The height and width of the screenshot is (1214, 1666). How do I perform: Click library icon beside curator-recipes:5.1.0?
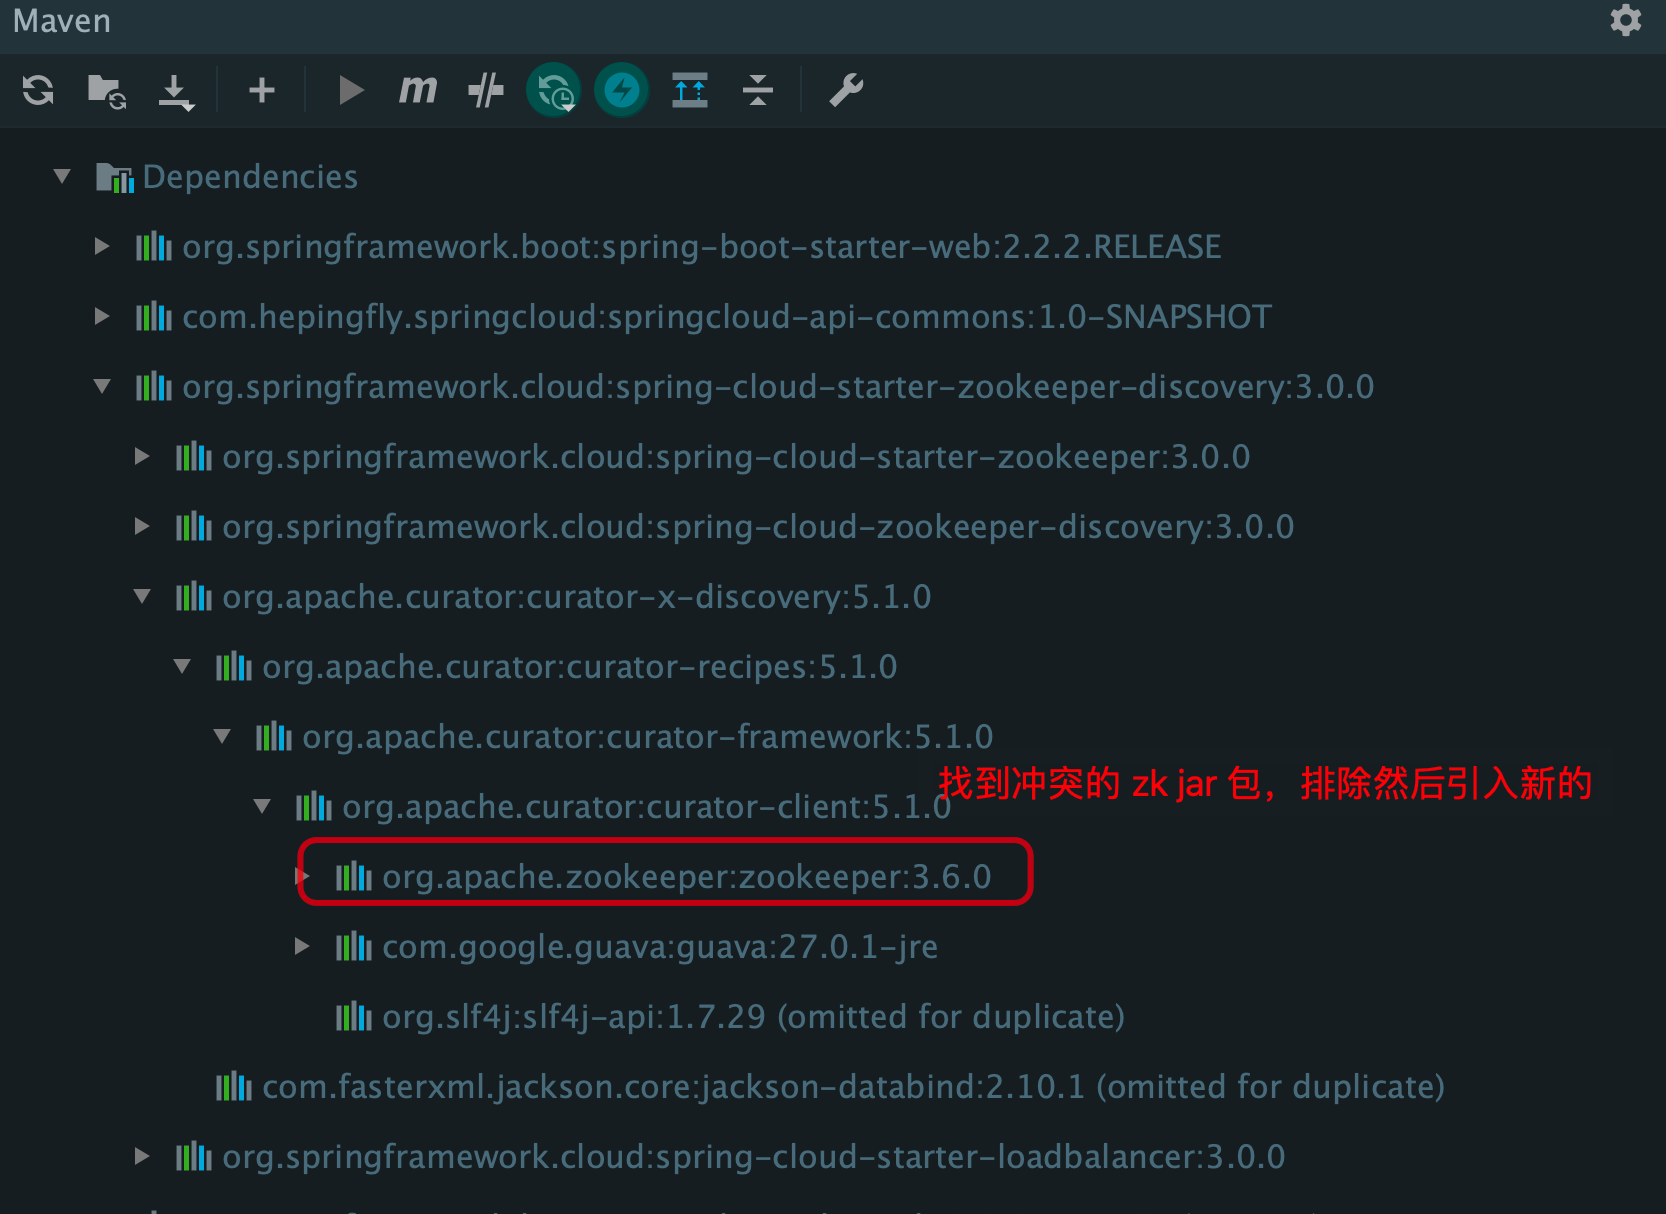[233, 667]
